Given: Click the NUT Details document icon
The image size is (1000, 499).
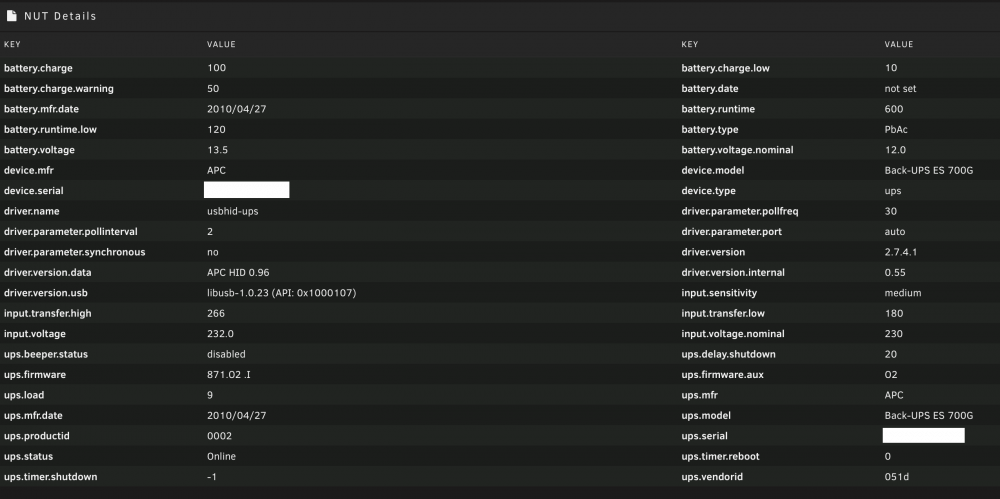Looking at the screenshot, I should pos(11,16).
